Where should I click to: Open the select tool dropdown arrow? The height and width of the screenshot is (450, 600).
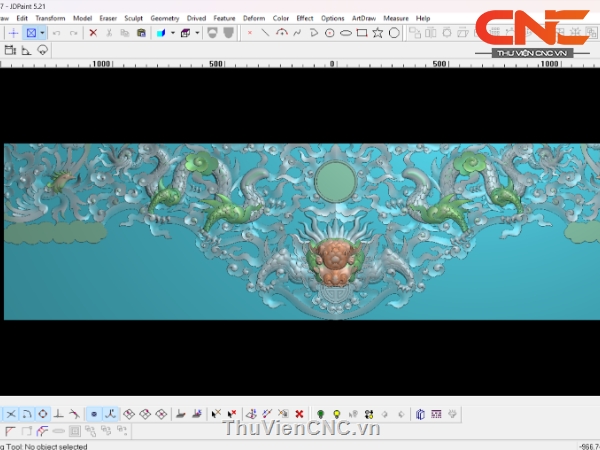click(x=42, y=33)
